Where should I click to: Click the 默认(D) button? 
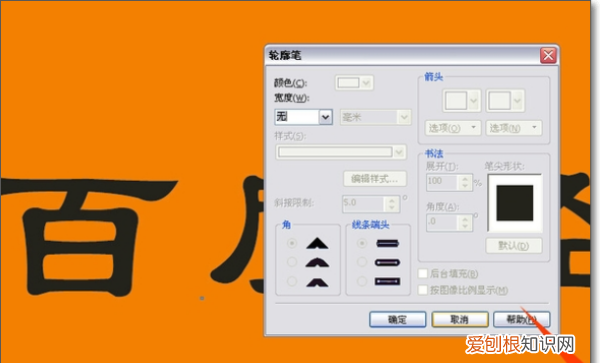[514, 246]
